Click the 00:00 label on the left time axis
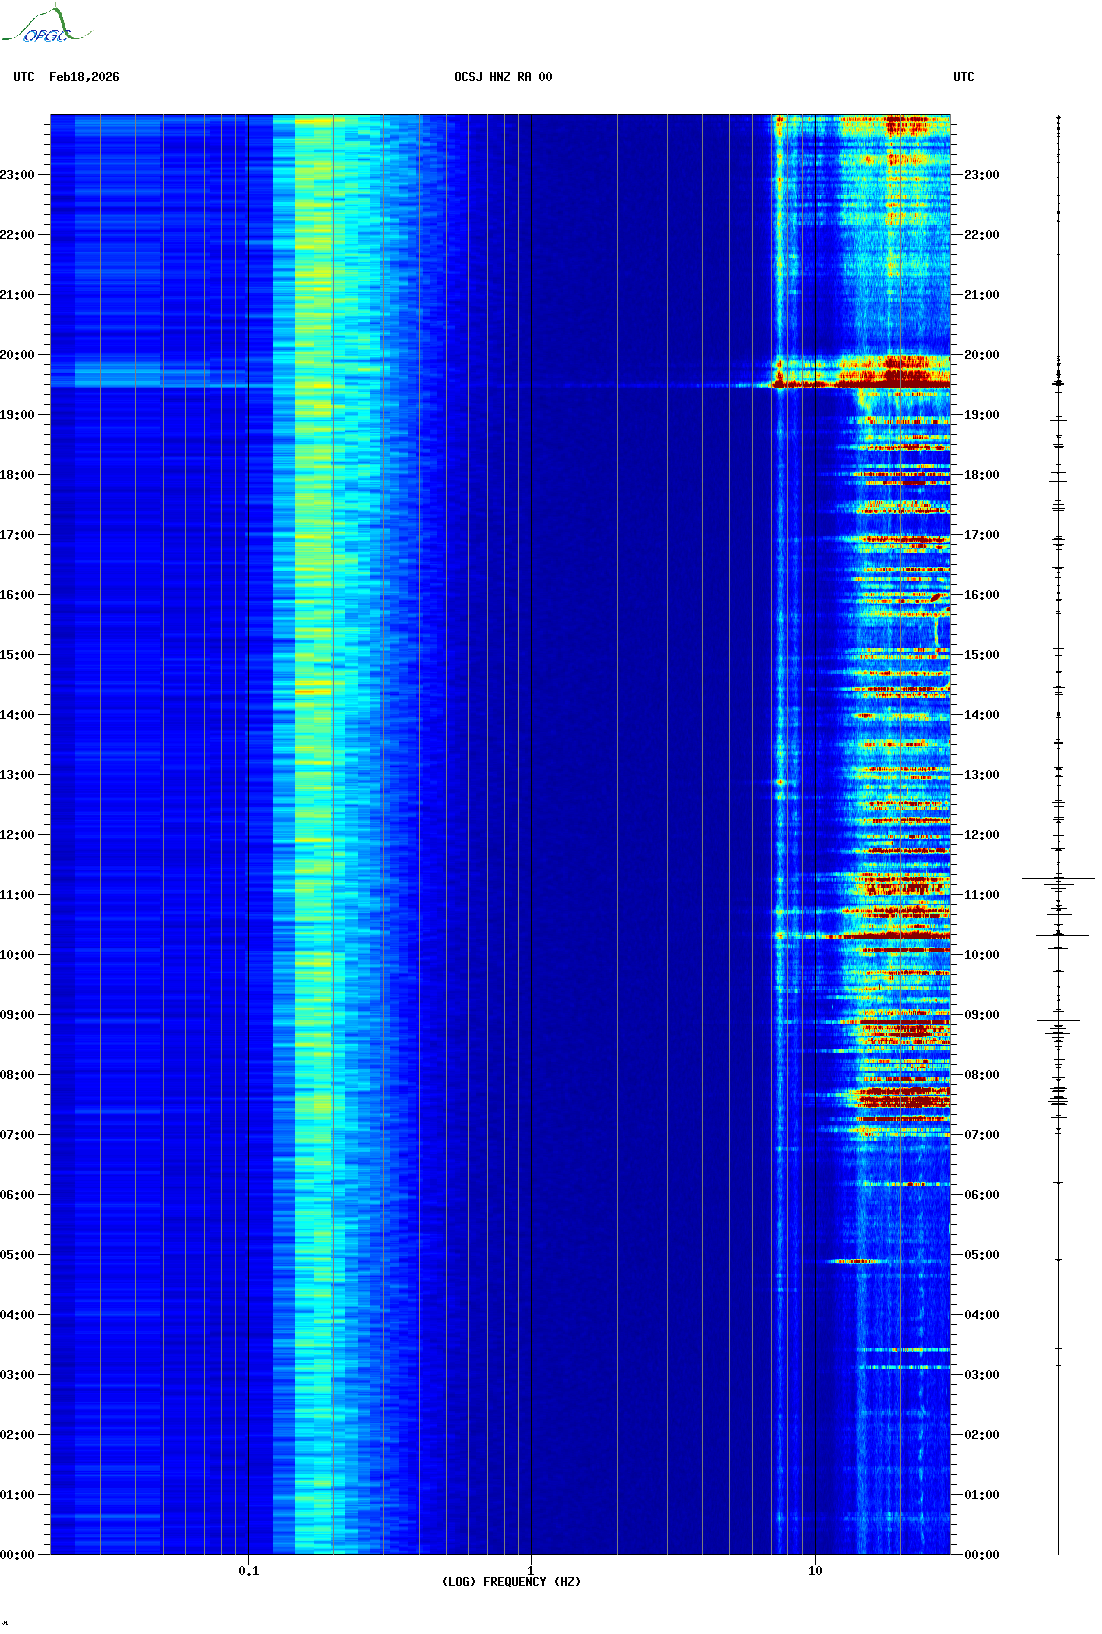This screenshot has height=1634, width=1102. click(x=17, y=1555)
